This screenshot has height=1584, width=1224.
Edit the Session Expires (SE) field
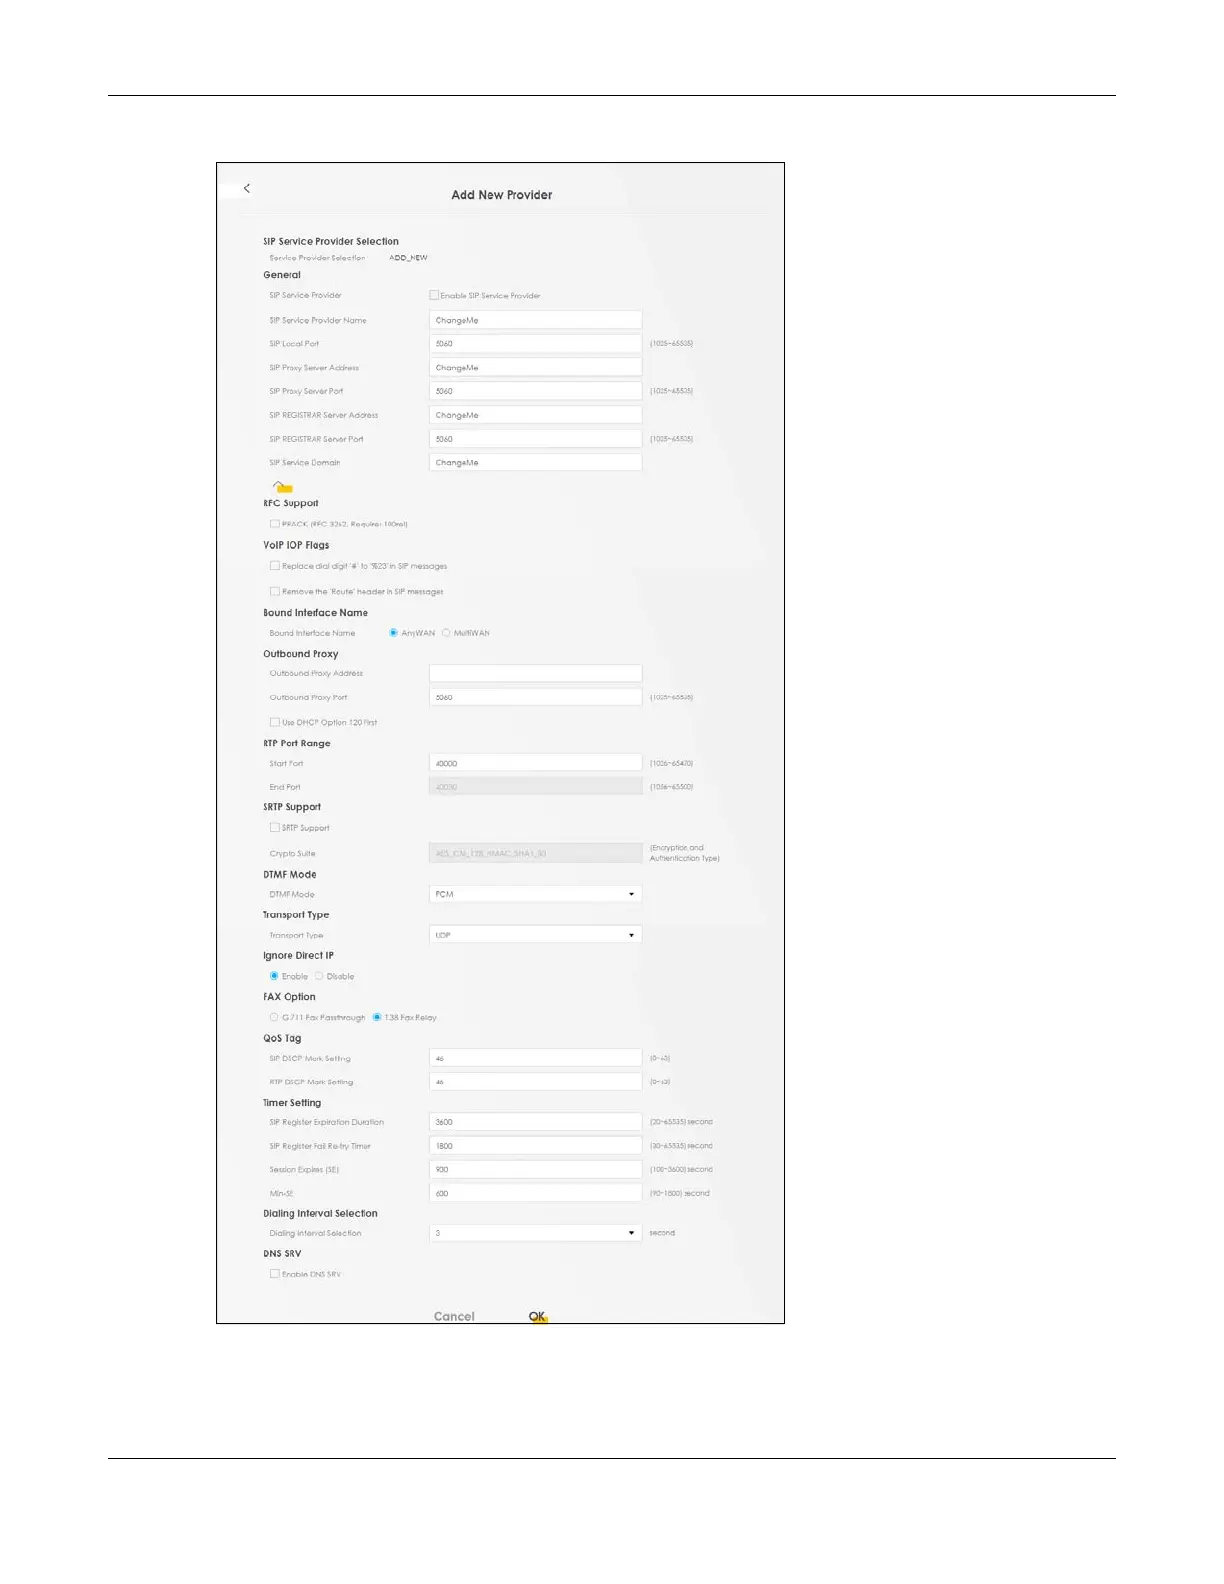535,1169
